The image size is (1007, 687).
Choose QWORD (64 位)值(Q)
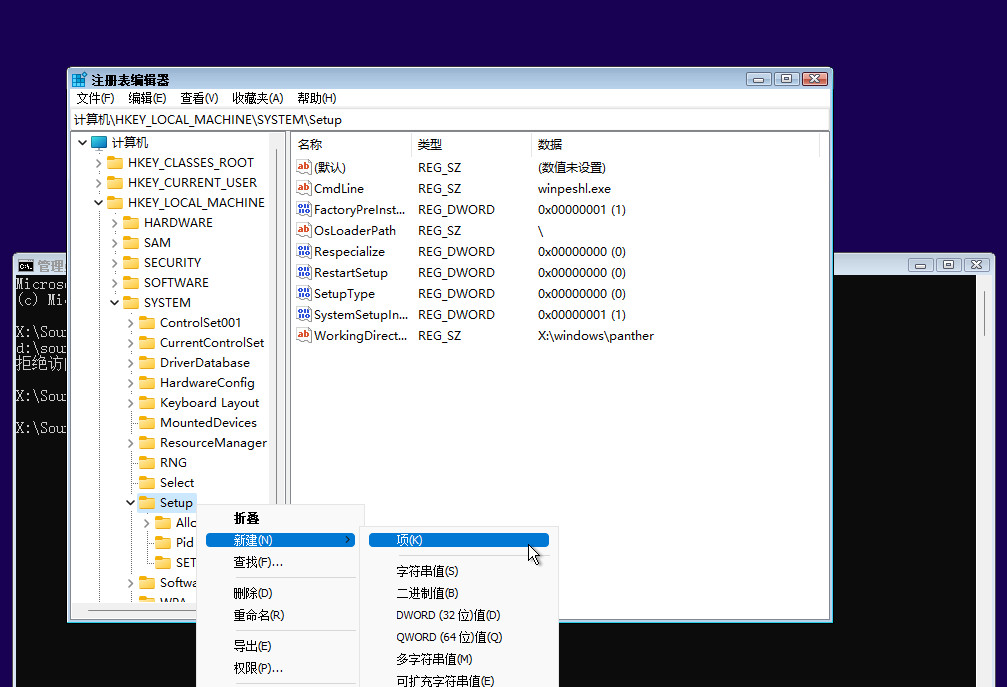[x=459, y=637]
